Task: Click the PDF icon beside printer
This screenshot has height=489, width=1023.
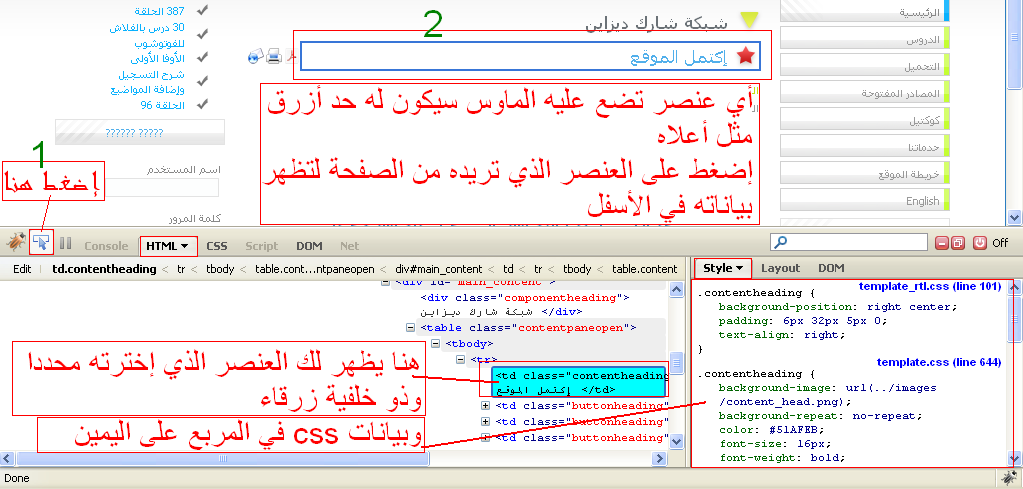Action: point(293,57)
